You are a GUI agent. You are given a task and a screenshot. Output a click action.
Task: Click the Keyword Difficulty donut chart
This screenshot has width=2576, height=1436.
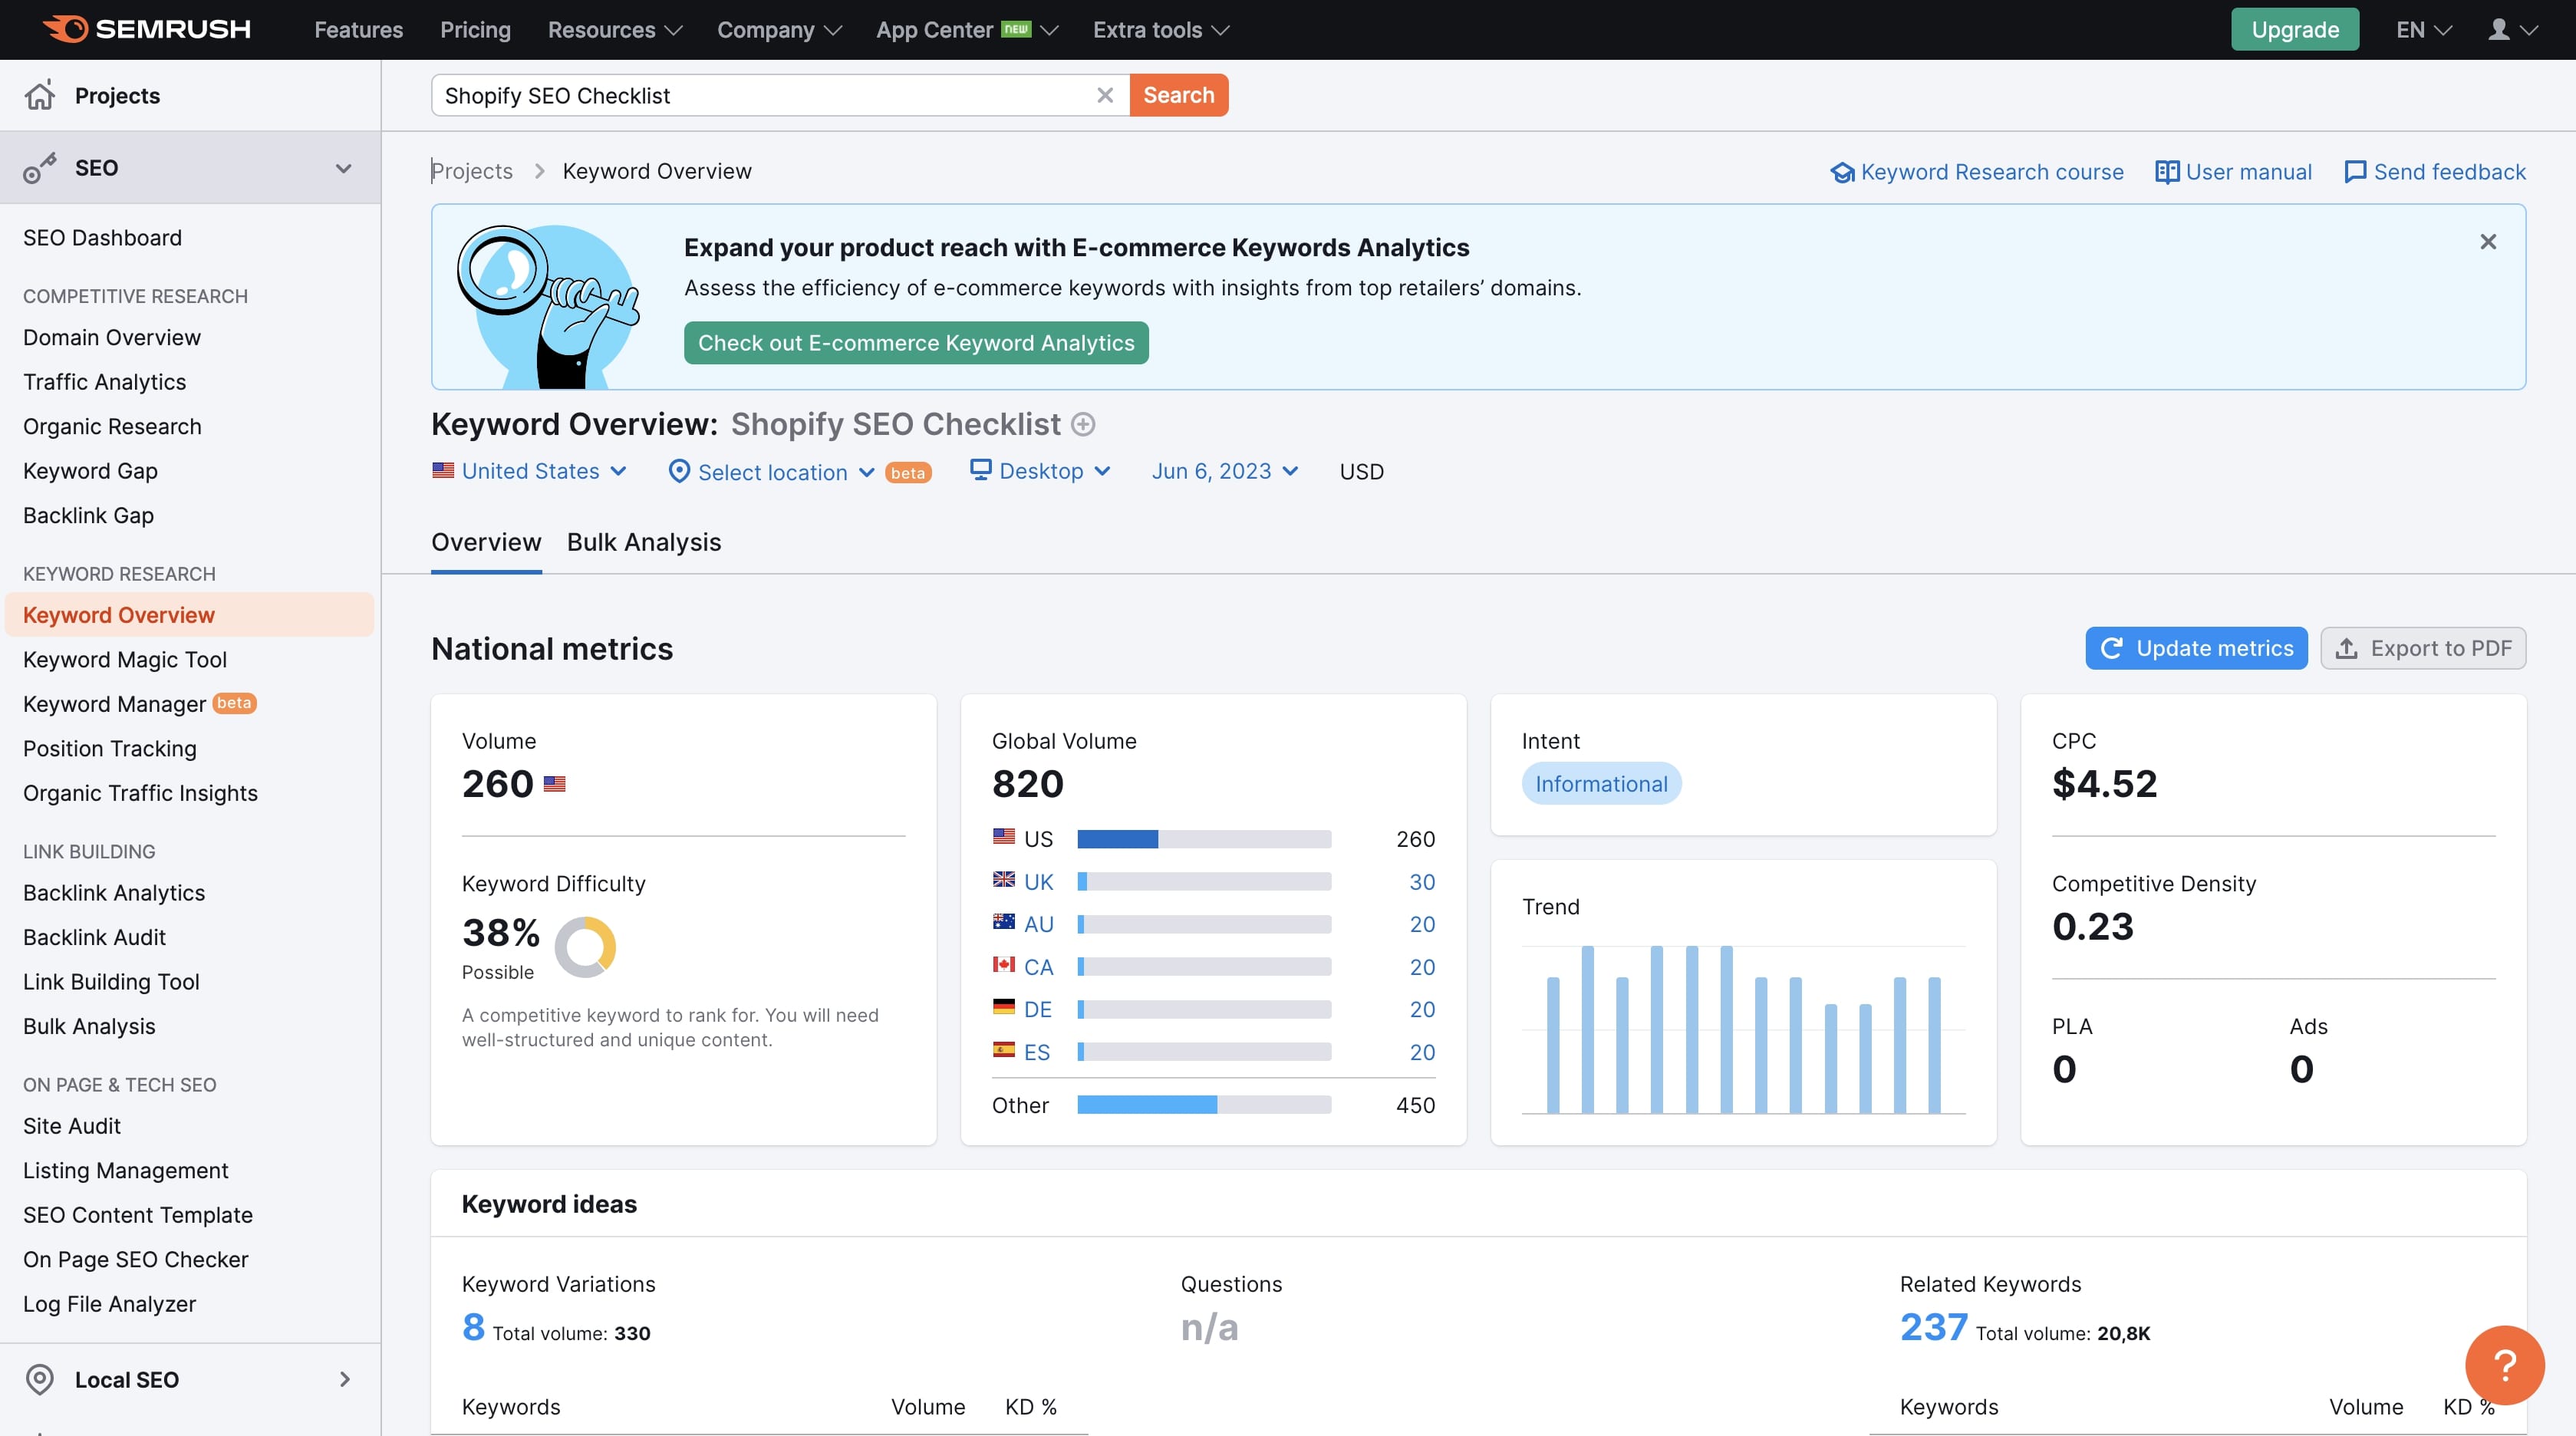(585, 946)
